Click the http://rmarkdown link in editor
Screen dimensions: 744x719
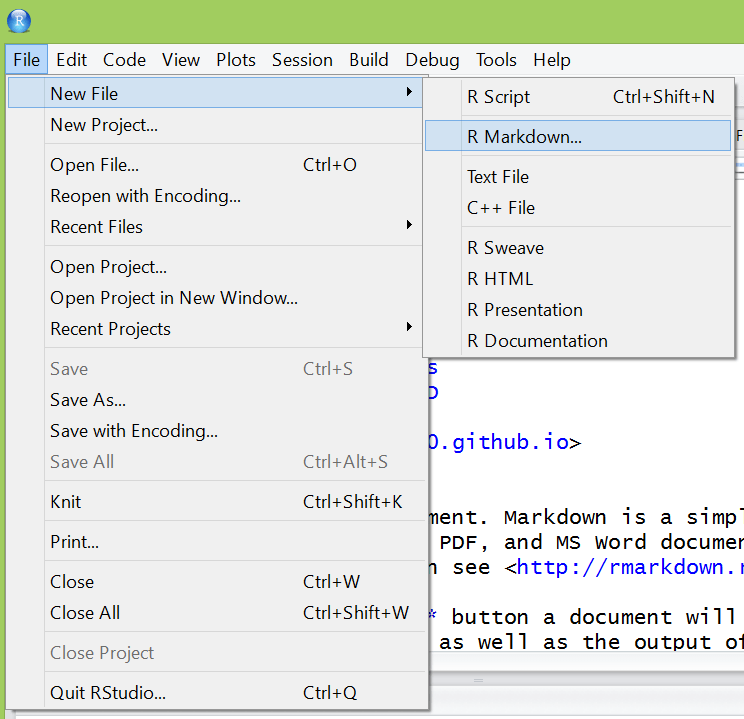click(630, 567)
